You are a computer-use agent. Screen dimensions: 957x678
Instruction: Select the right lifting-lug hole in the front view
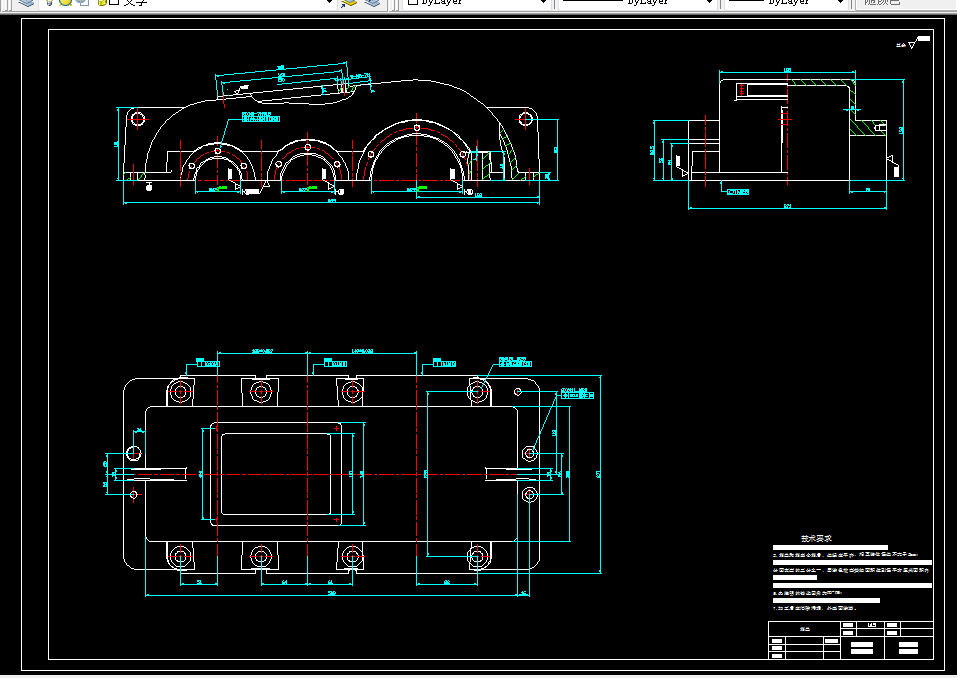point(525,118)
